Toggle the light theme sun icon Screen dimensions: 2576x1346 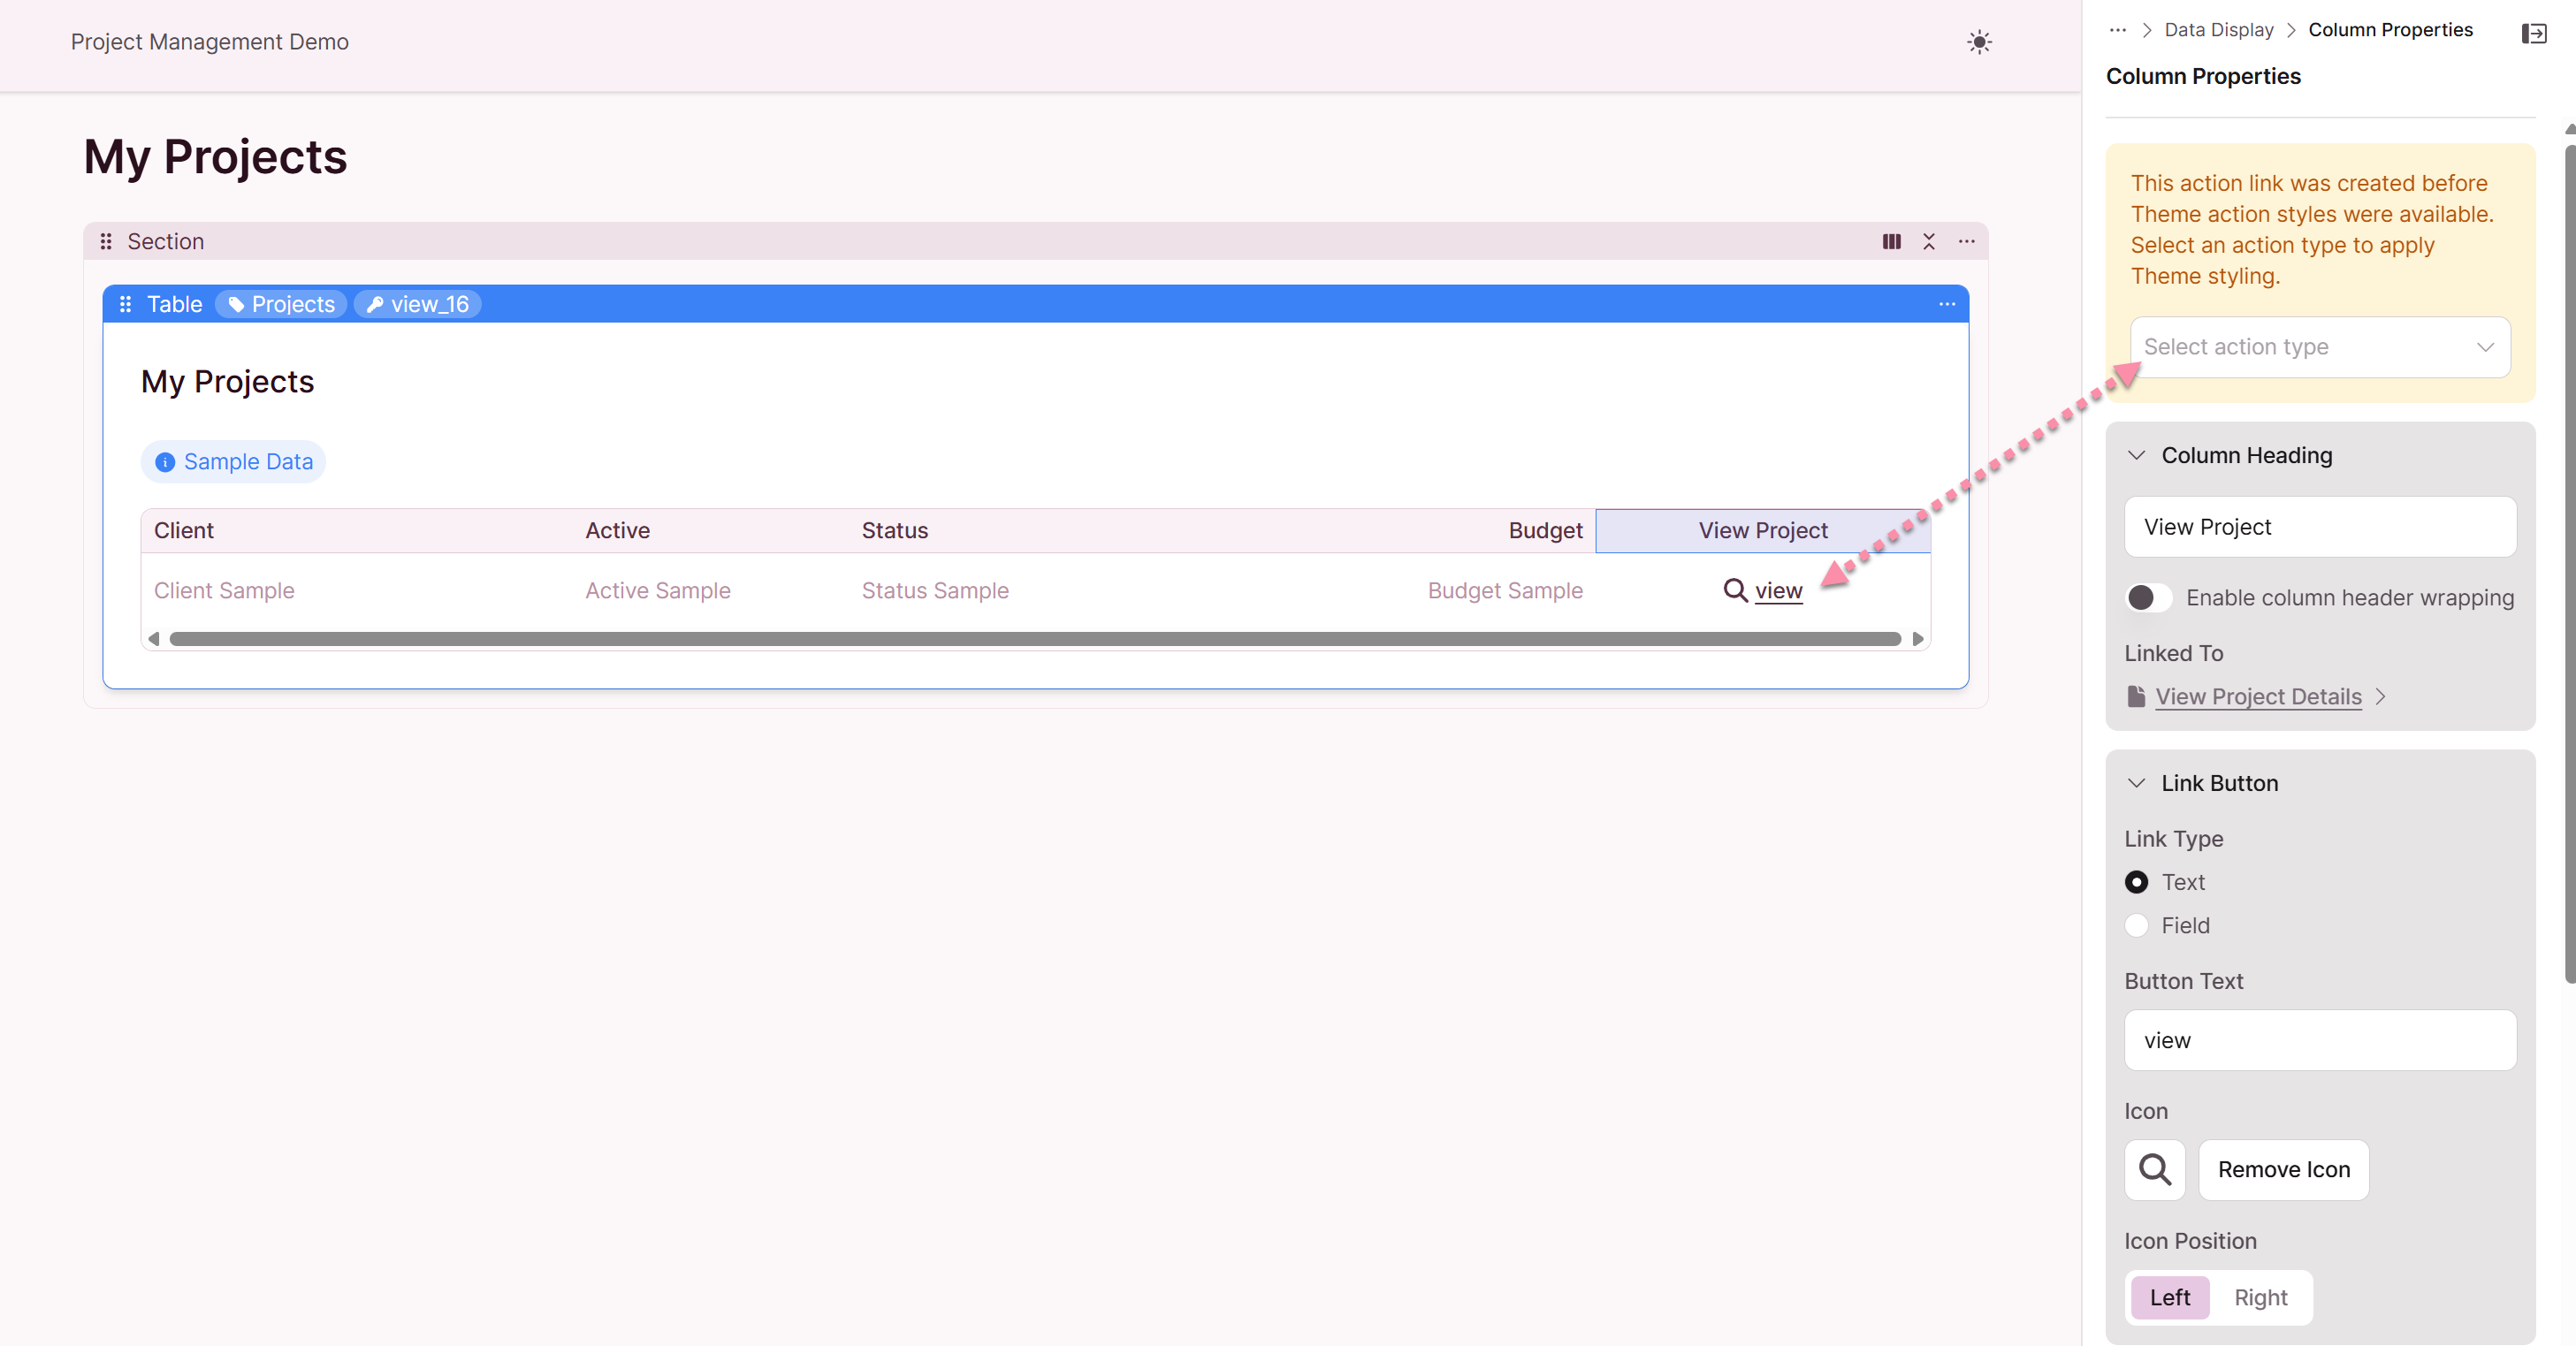pos(1978,42)
